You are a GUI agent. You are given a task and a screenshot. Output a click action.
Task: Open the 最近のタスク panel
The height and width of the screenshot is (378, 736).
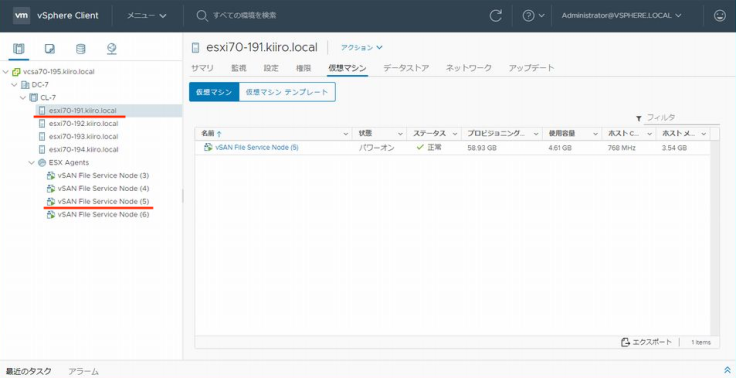click(x=29, y=371)
